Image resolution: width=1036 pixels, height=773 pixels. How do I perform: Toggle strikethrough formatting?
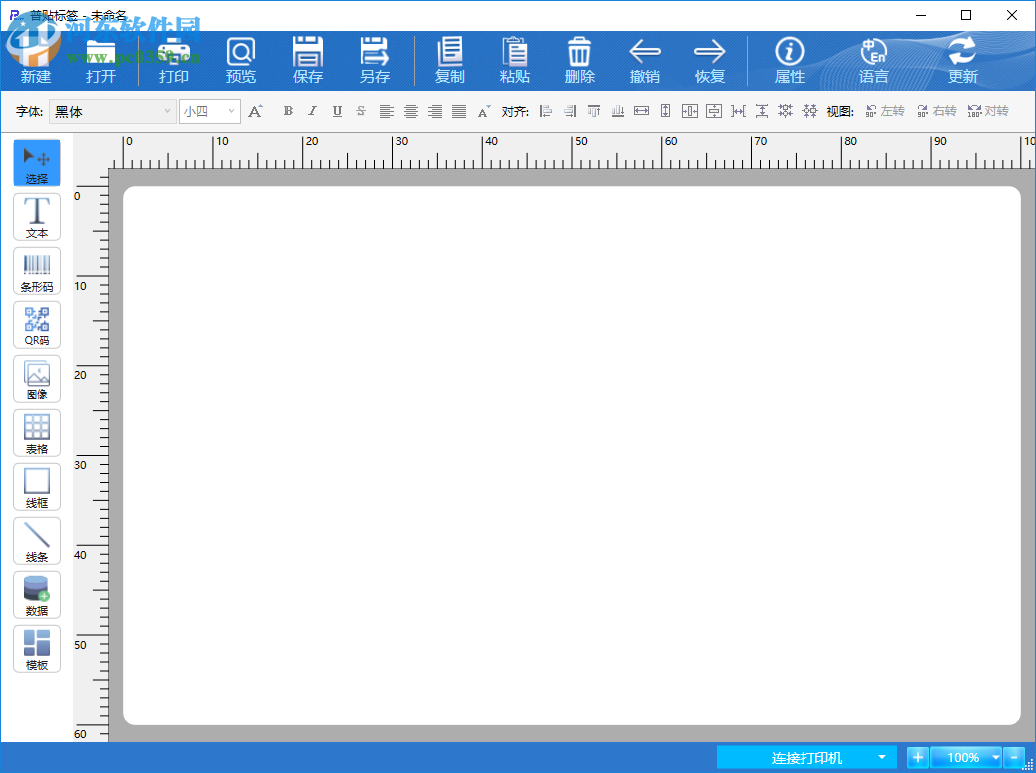[x=361, y=111]
